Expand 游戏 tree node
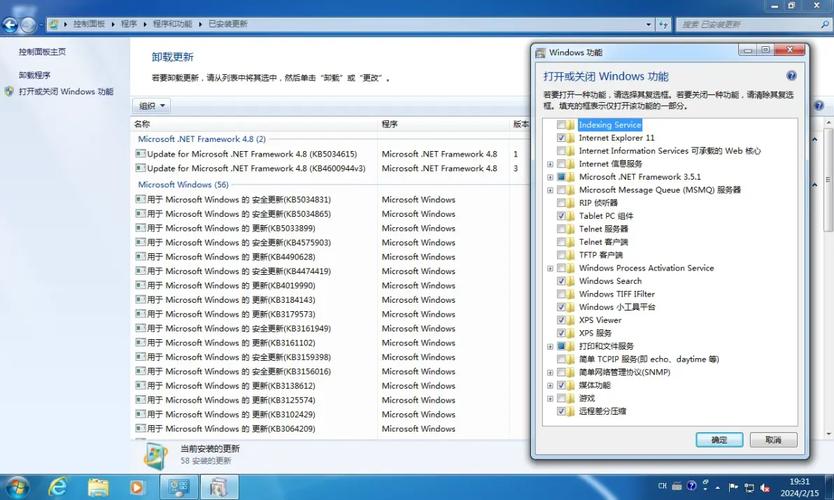The image size is (834, 500). 550,398
